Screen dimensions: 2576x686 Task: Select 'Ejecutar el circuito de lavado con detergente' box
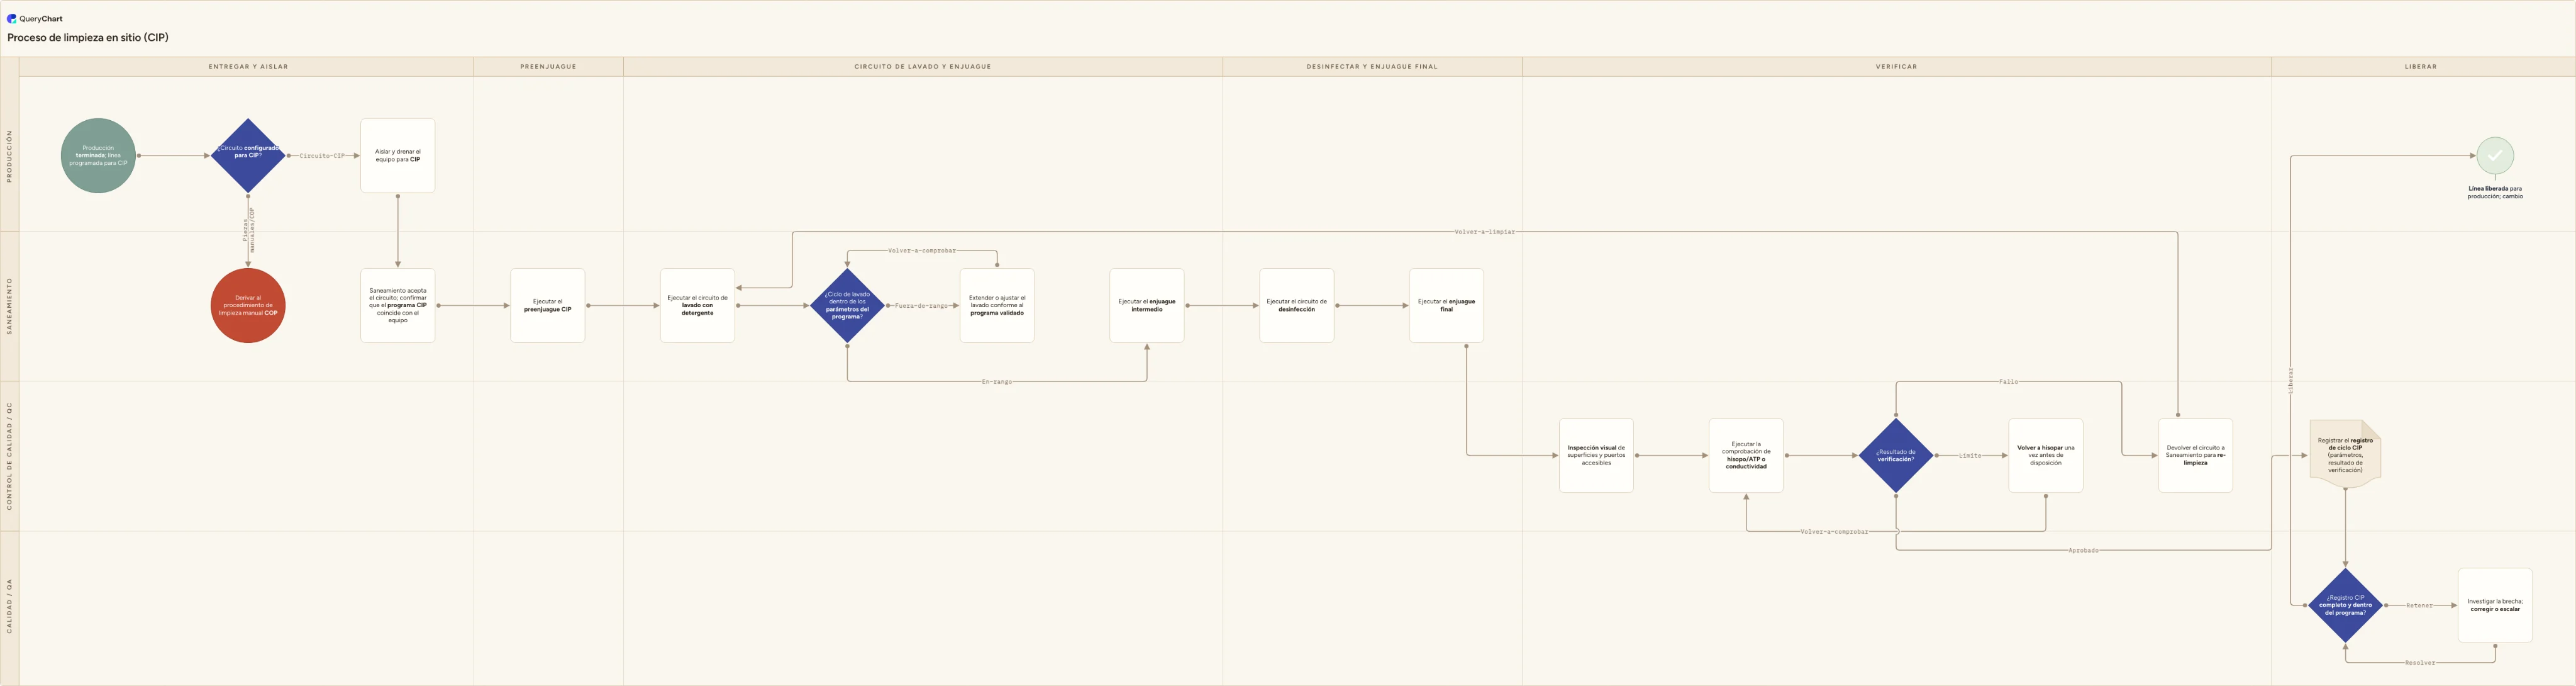pos(698,306)
